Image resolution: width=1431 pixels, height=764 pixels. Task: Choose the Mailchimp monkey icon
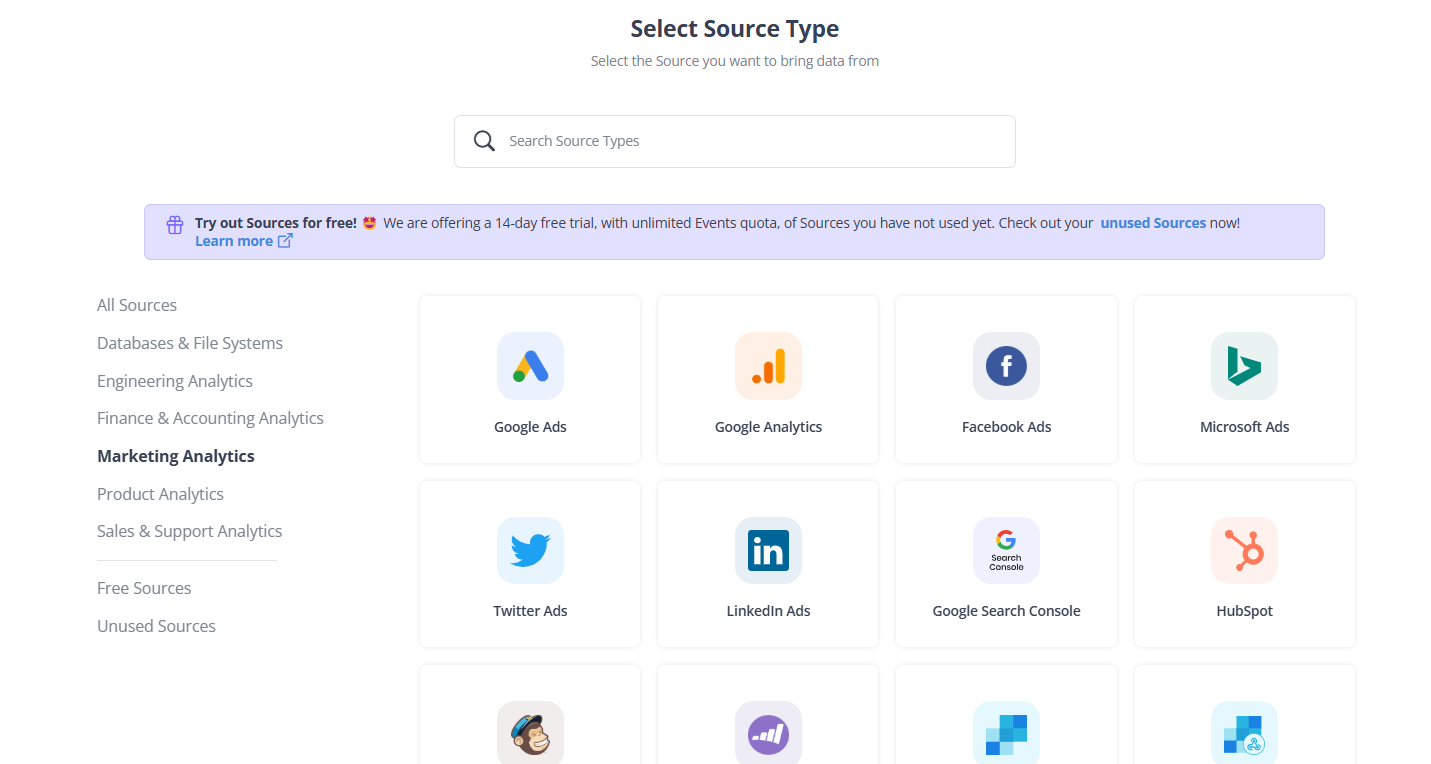pos(530,733)
